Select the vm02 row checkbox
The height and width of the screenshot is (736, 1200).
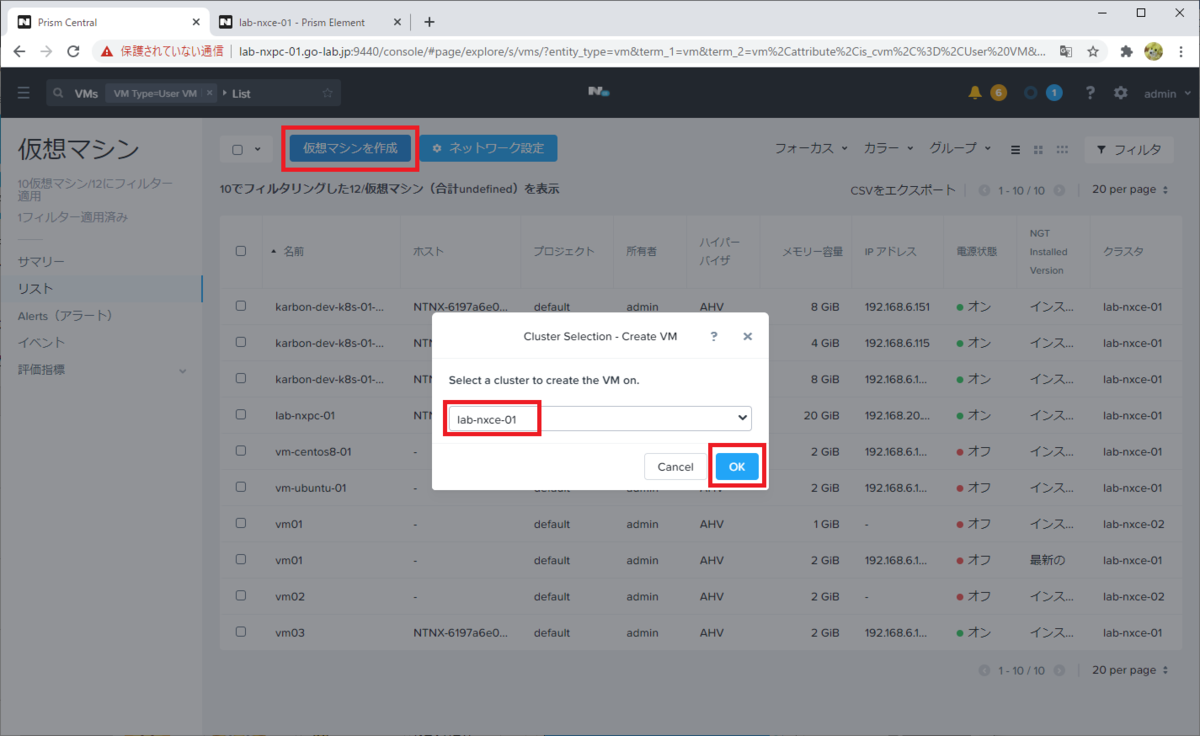(x=241, y=596)
